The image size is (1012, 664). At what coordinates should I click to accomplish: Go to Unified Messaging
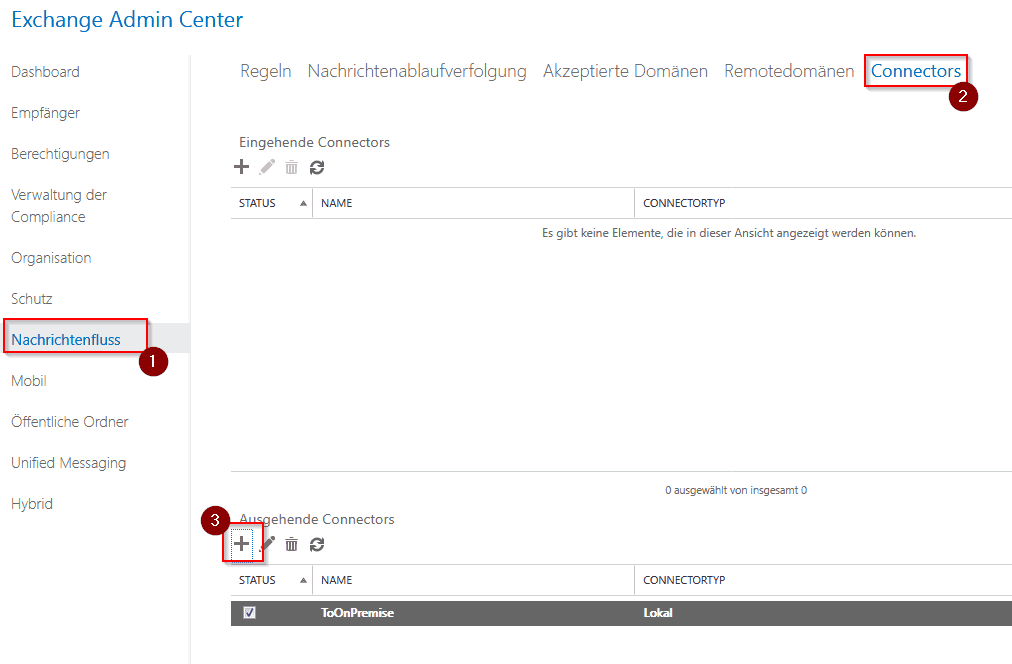68,463
